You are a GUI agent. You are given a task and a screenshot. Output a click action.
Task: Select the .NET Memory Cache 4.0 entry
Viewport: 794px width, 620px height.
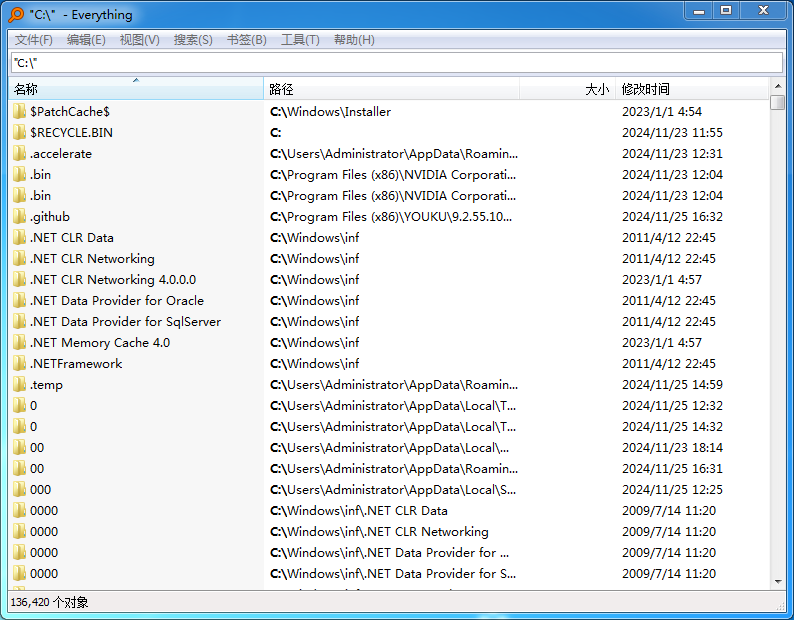[100, 343]
